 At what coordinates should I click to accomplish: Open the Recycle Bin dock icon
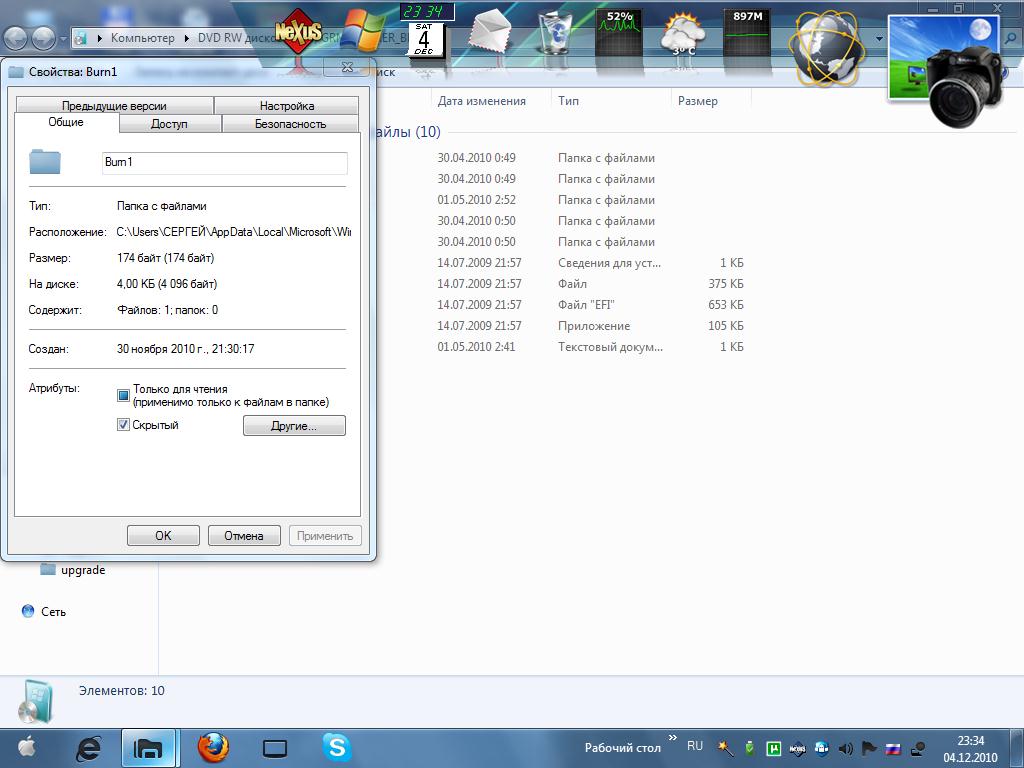pyautogui.click(x=555, y=31)
